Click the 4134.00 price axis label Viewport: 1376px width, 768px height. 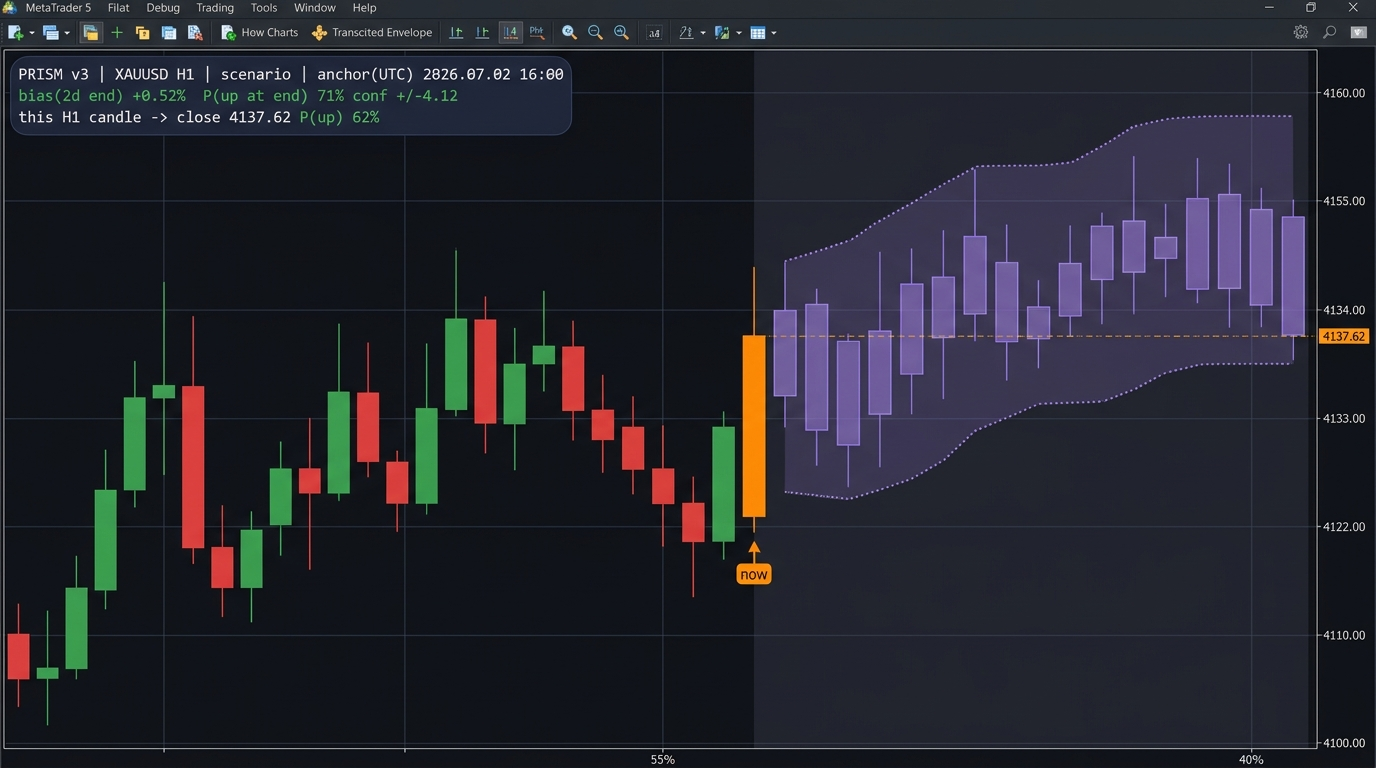(1344, 310)
